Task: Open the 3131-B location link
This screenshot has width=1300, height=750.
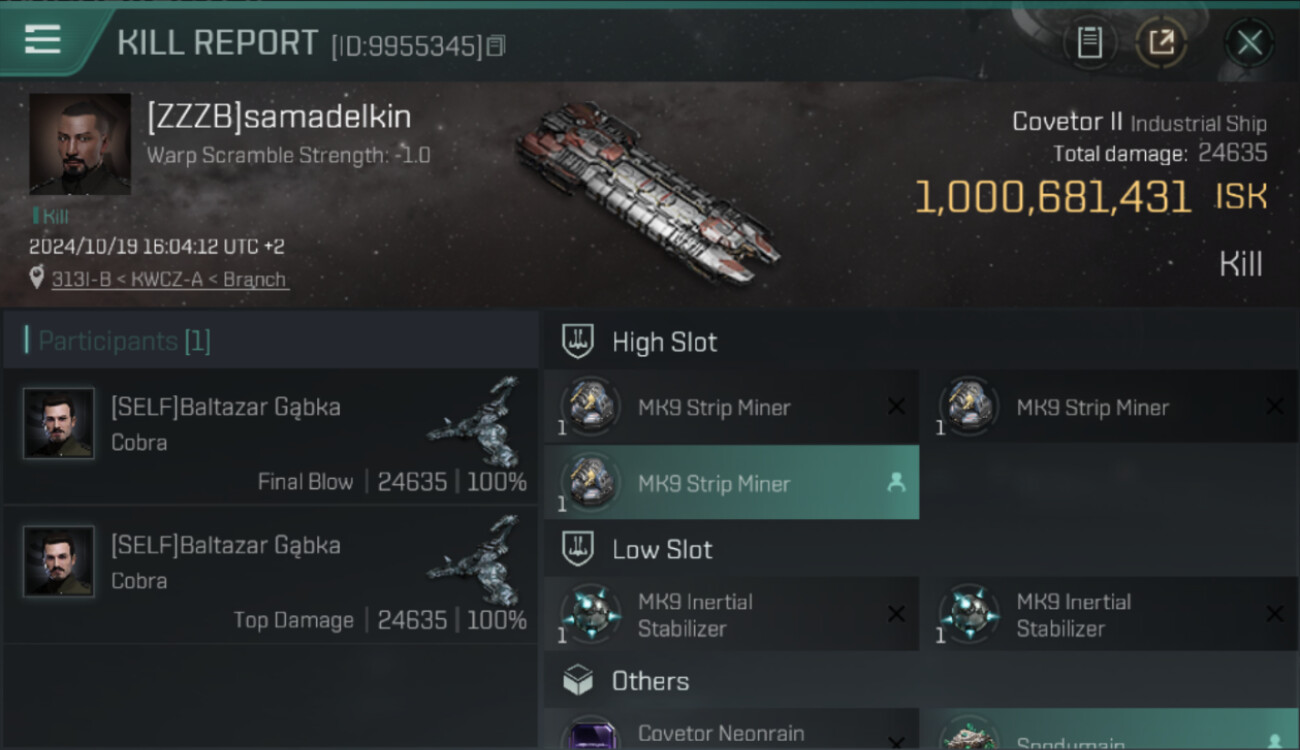Action: (170, 280)
